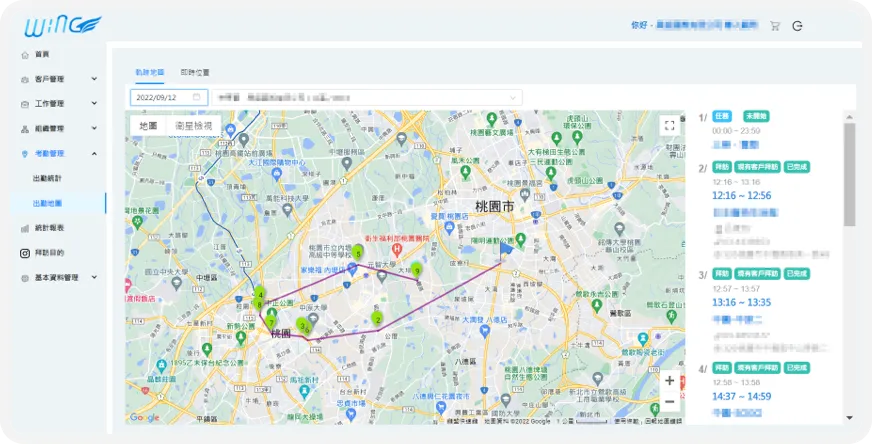Image resolution: width=872 pixels, height=444 pixels.
Task: Click the logout icon in the header
Action: (797, 26)
